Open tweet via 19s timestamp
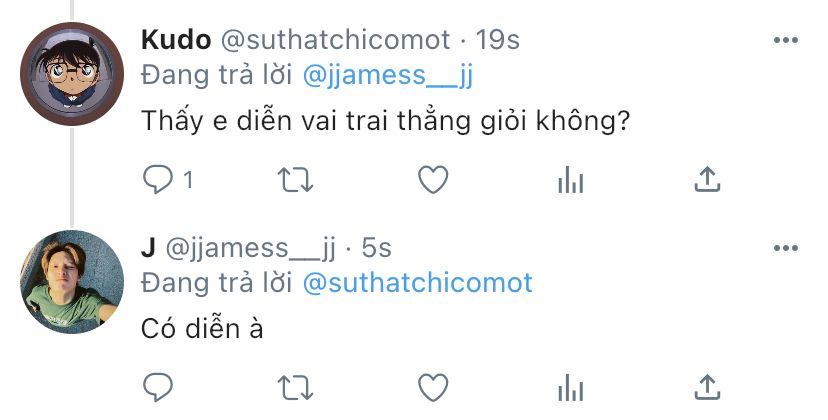Viewport: 828px width, 420px height. point(497,40)
